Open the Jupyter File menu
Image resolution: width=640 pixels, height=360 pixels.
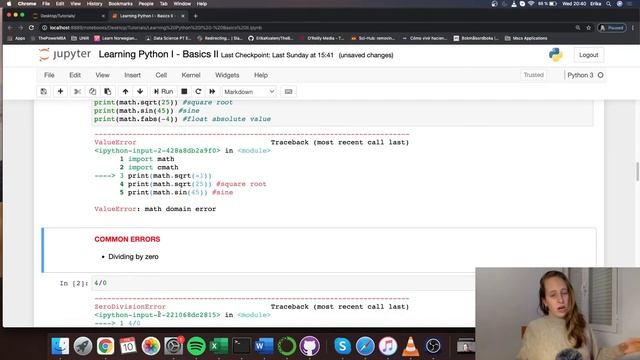click(49, 75)
